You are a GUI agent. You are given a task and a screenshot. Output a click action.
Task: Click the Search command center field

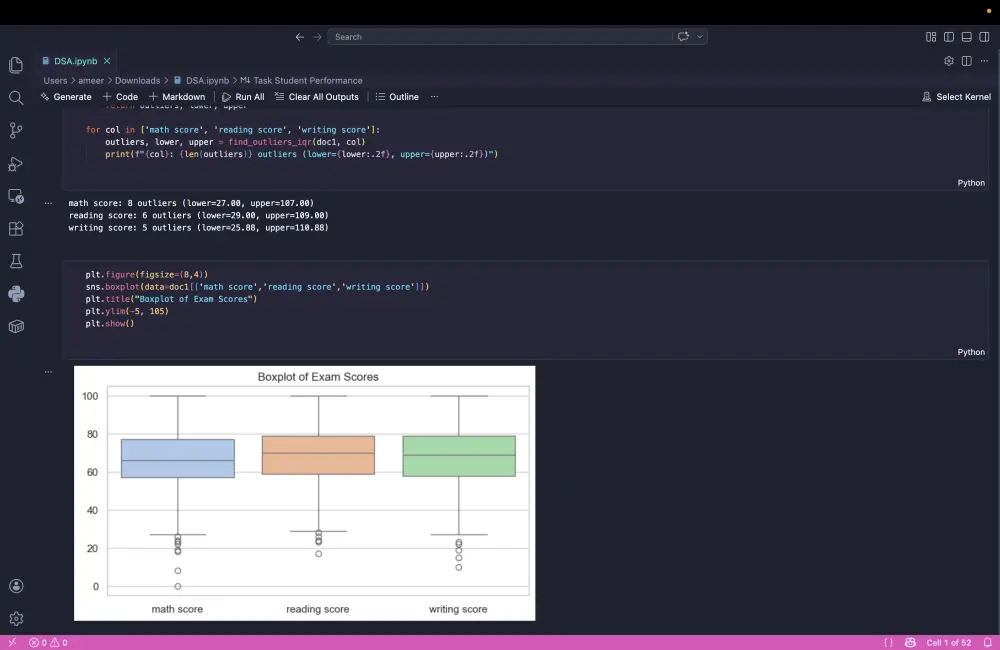point(499,37)
